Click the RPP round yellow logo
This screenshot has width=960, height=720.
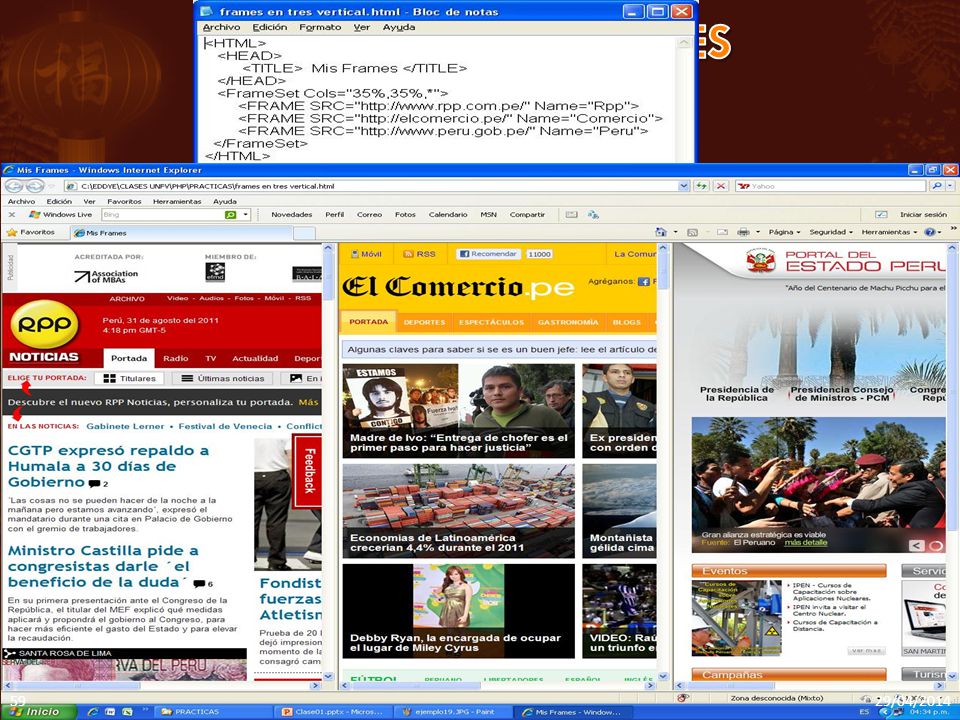coord(45,325)
